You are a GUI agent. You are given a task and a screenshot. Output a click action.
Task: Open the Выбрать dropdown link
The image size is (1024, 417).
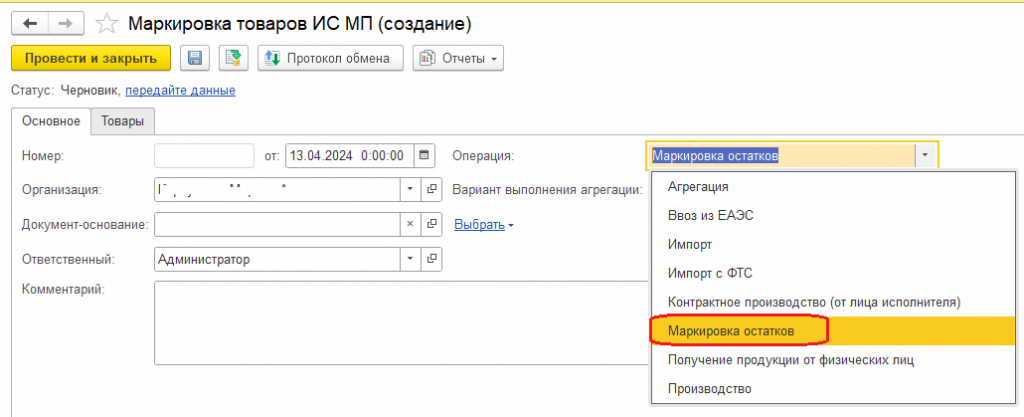[483, 224]
